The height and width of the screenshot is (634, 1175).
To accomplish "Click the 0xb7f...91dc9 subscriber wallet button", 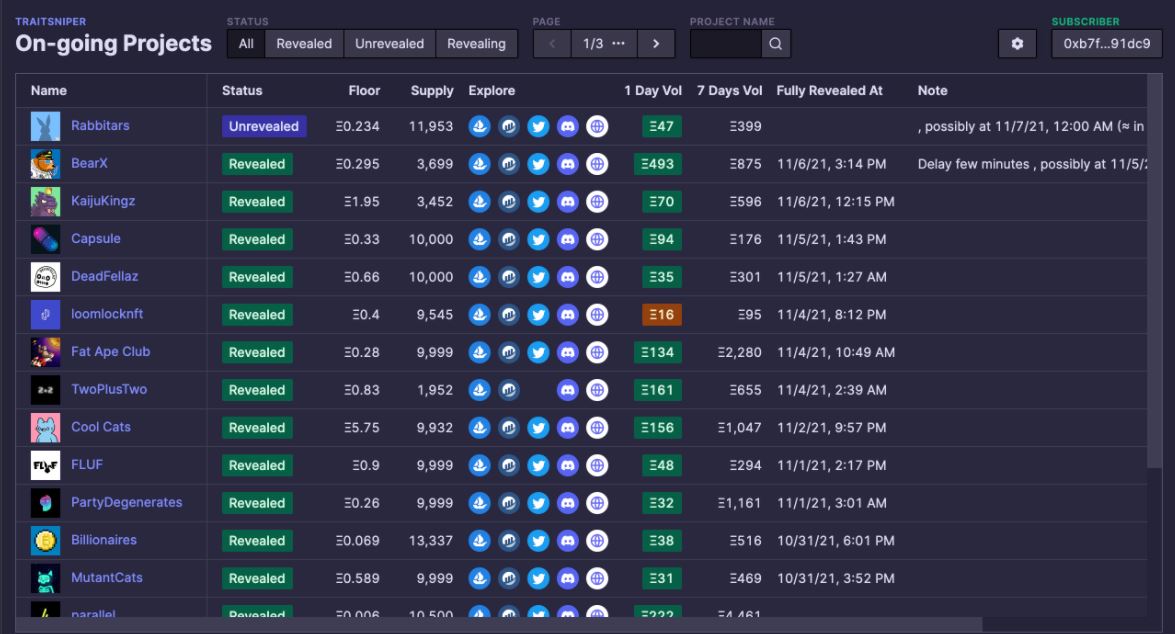I will pyautogui.click(x=1106, y=44).
